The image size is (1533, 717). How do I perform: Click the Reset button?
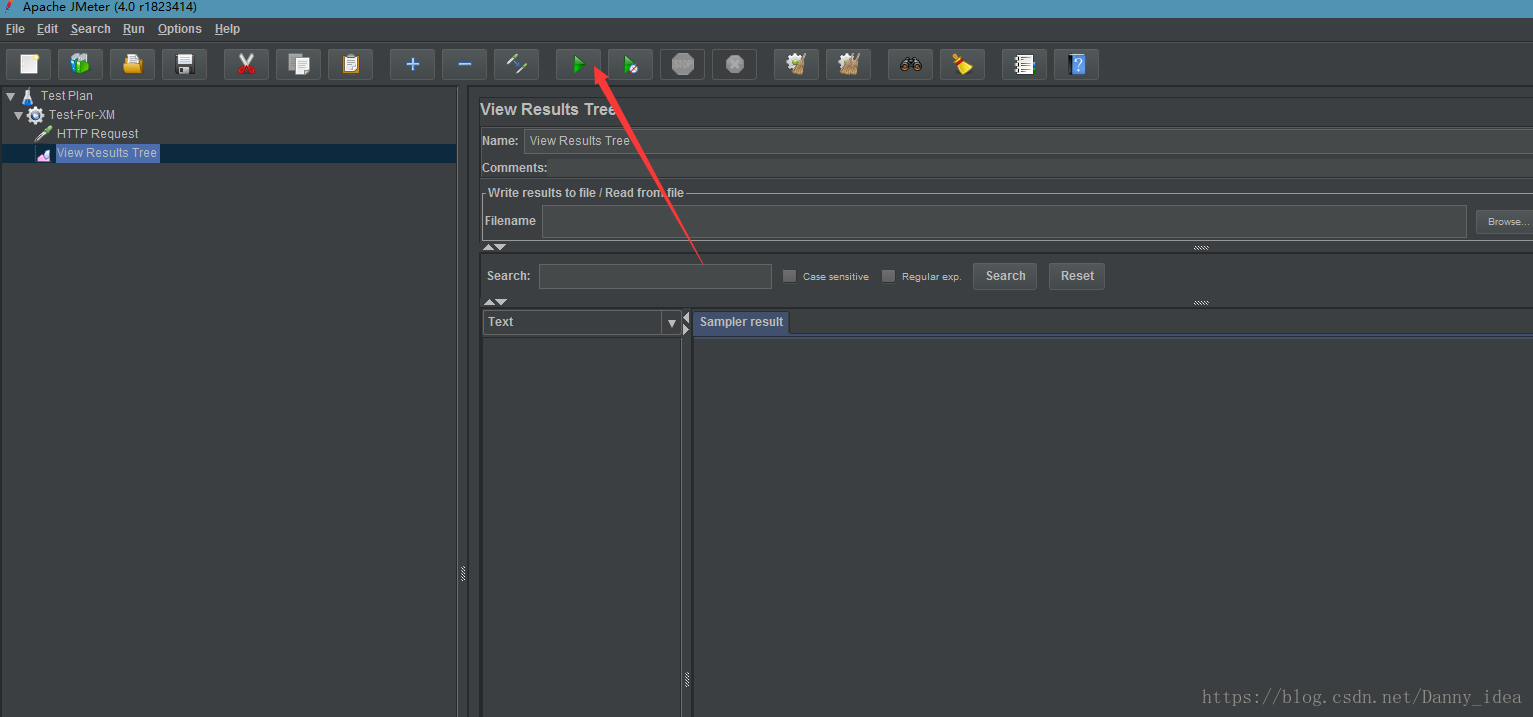1077,276
